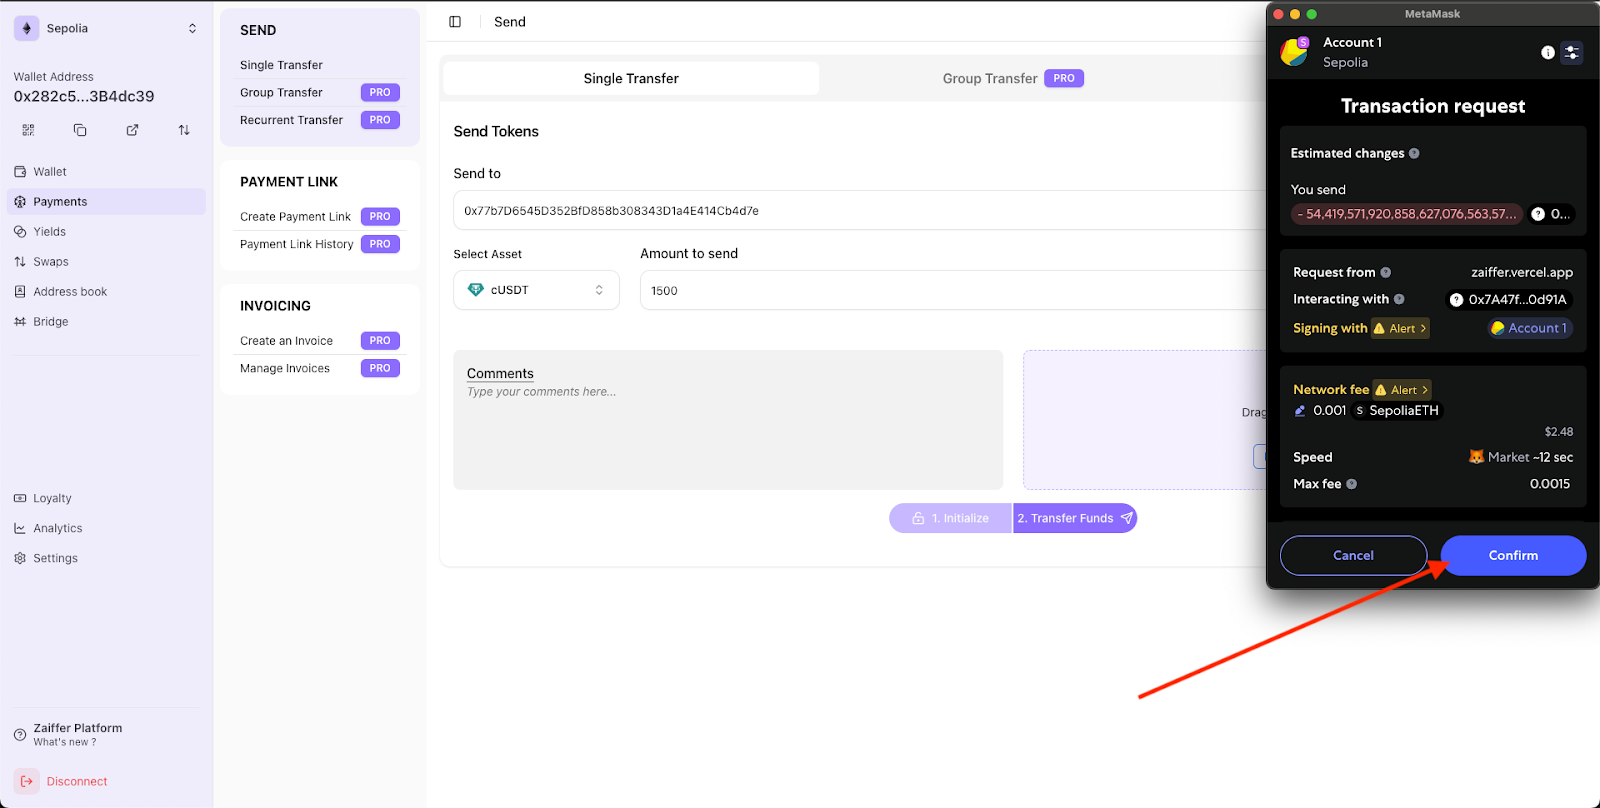Screen dimensions: 1600x808
Task: Open the Wallet sidebar item
Action: pos(106,172)
